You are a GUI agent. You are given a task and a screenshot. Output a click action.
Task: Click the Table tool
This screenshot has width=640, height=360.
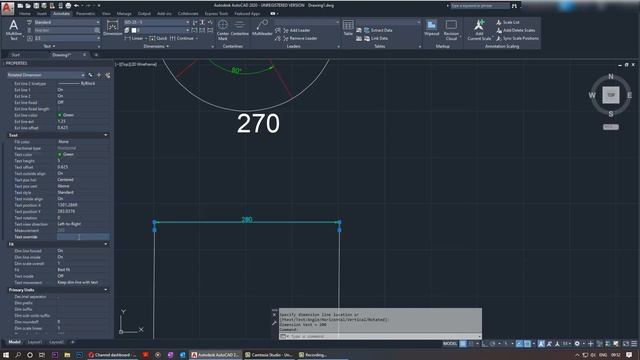click(348, 28)
